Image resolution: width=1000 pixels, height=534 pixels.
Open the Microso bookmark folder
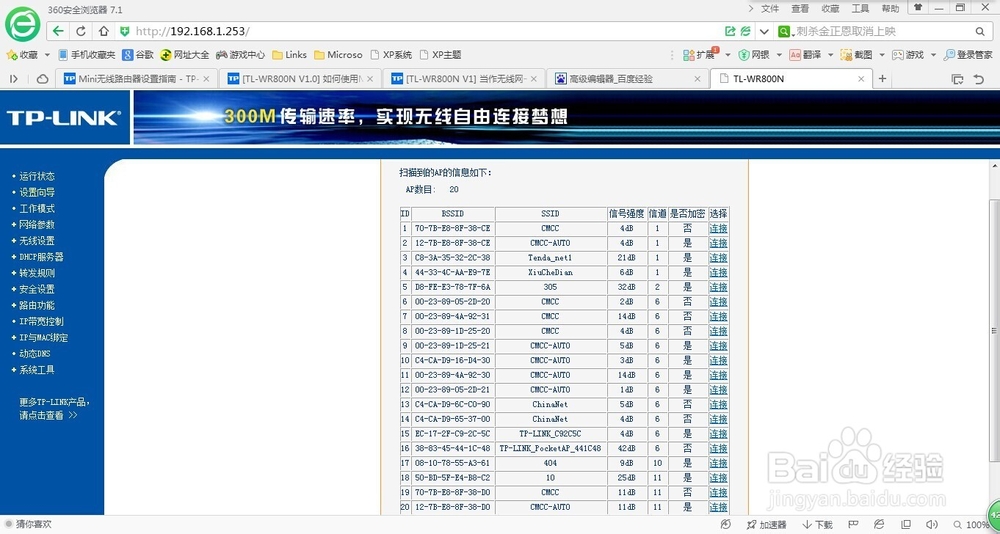coord(339,55)
